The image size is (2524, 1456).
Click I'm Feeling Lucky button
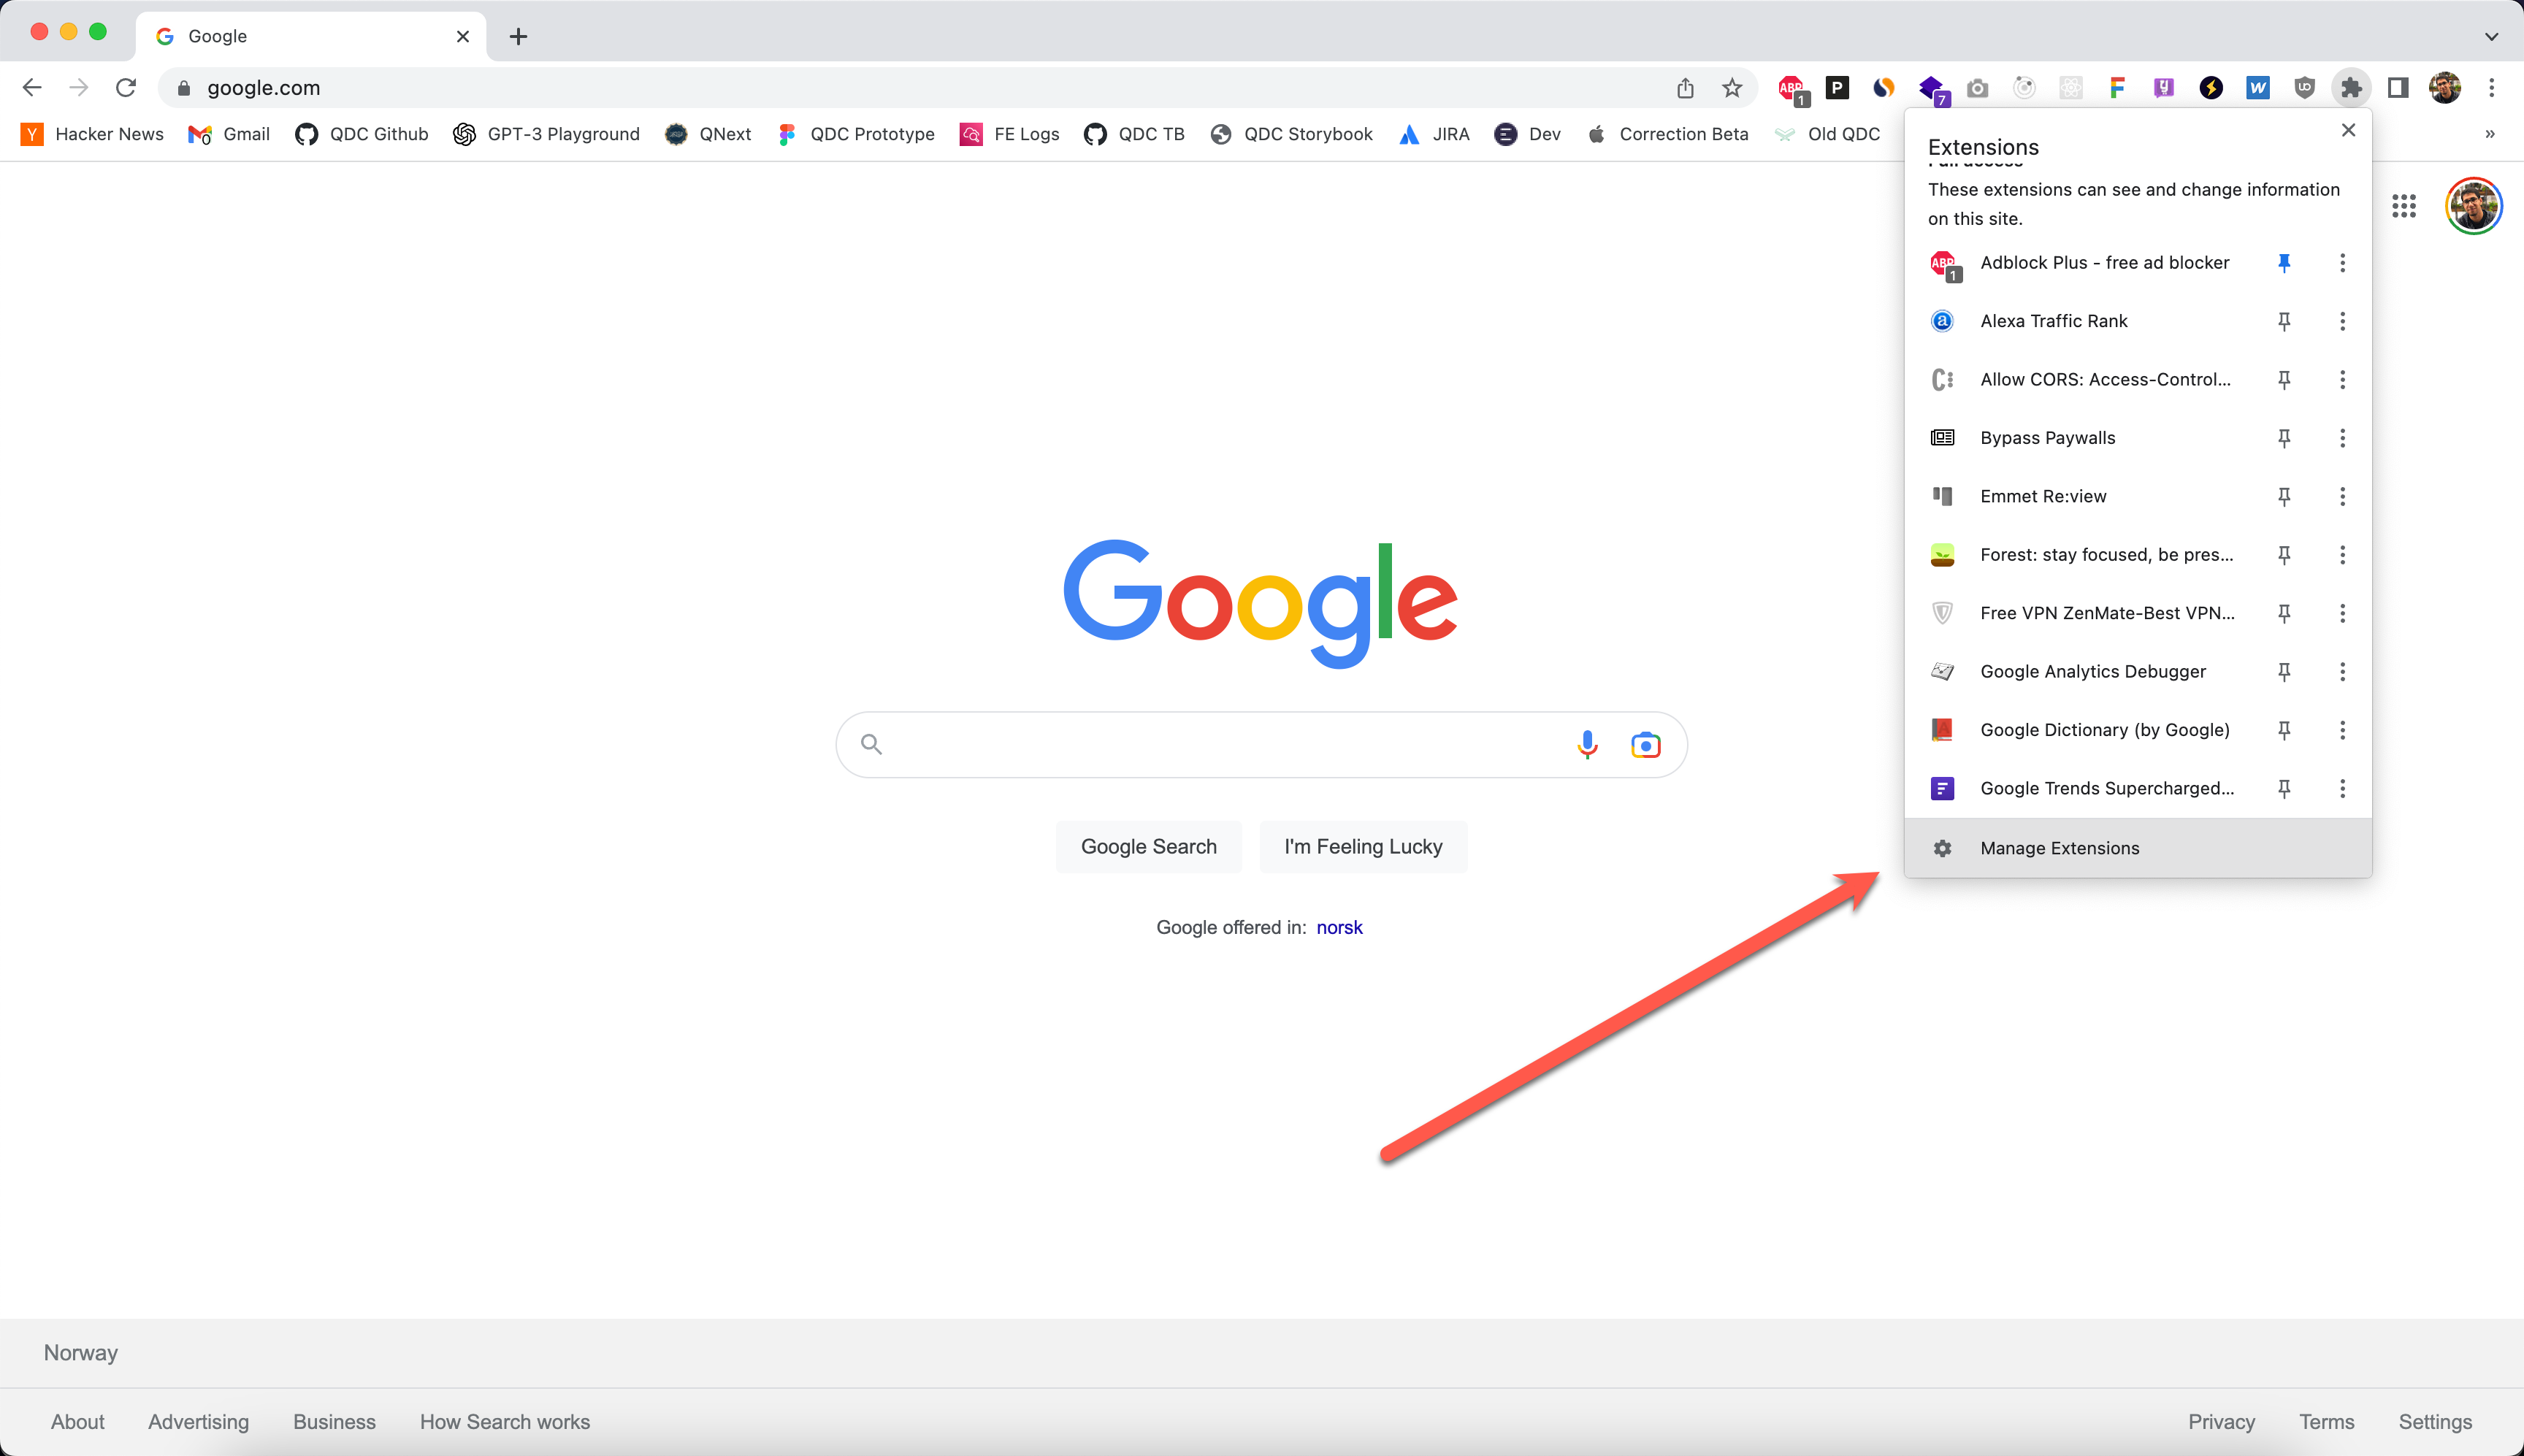[1363, 847]
